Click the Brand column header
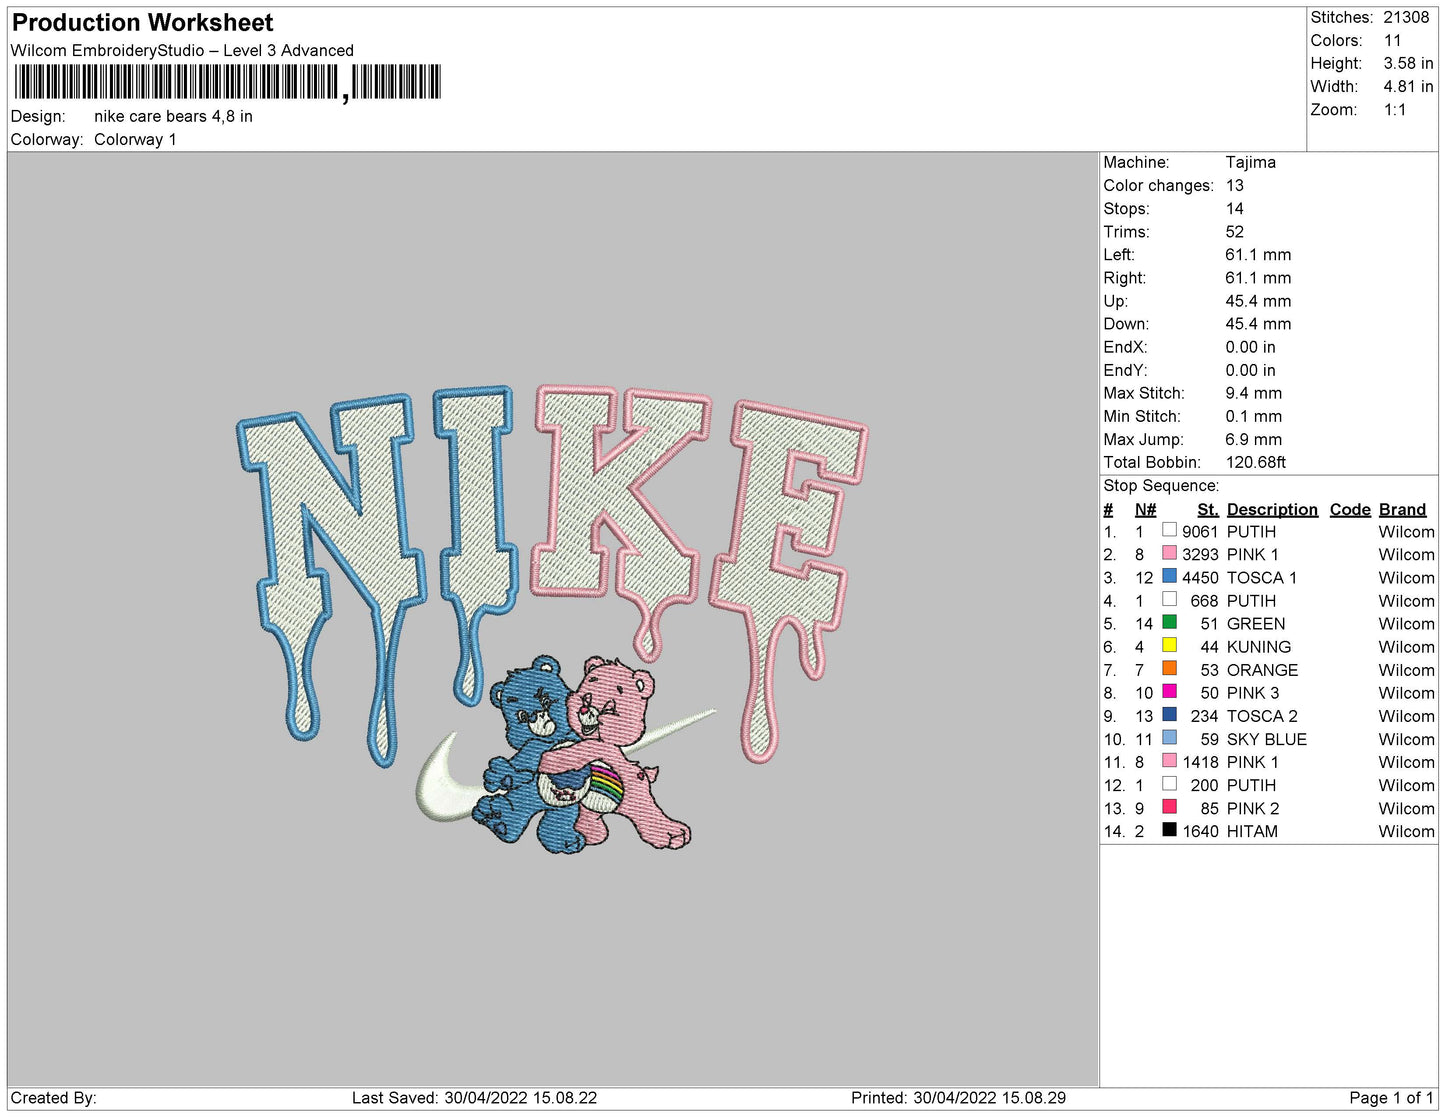This screenshot has width=1445, height=1117. [x=1402, y=509]
